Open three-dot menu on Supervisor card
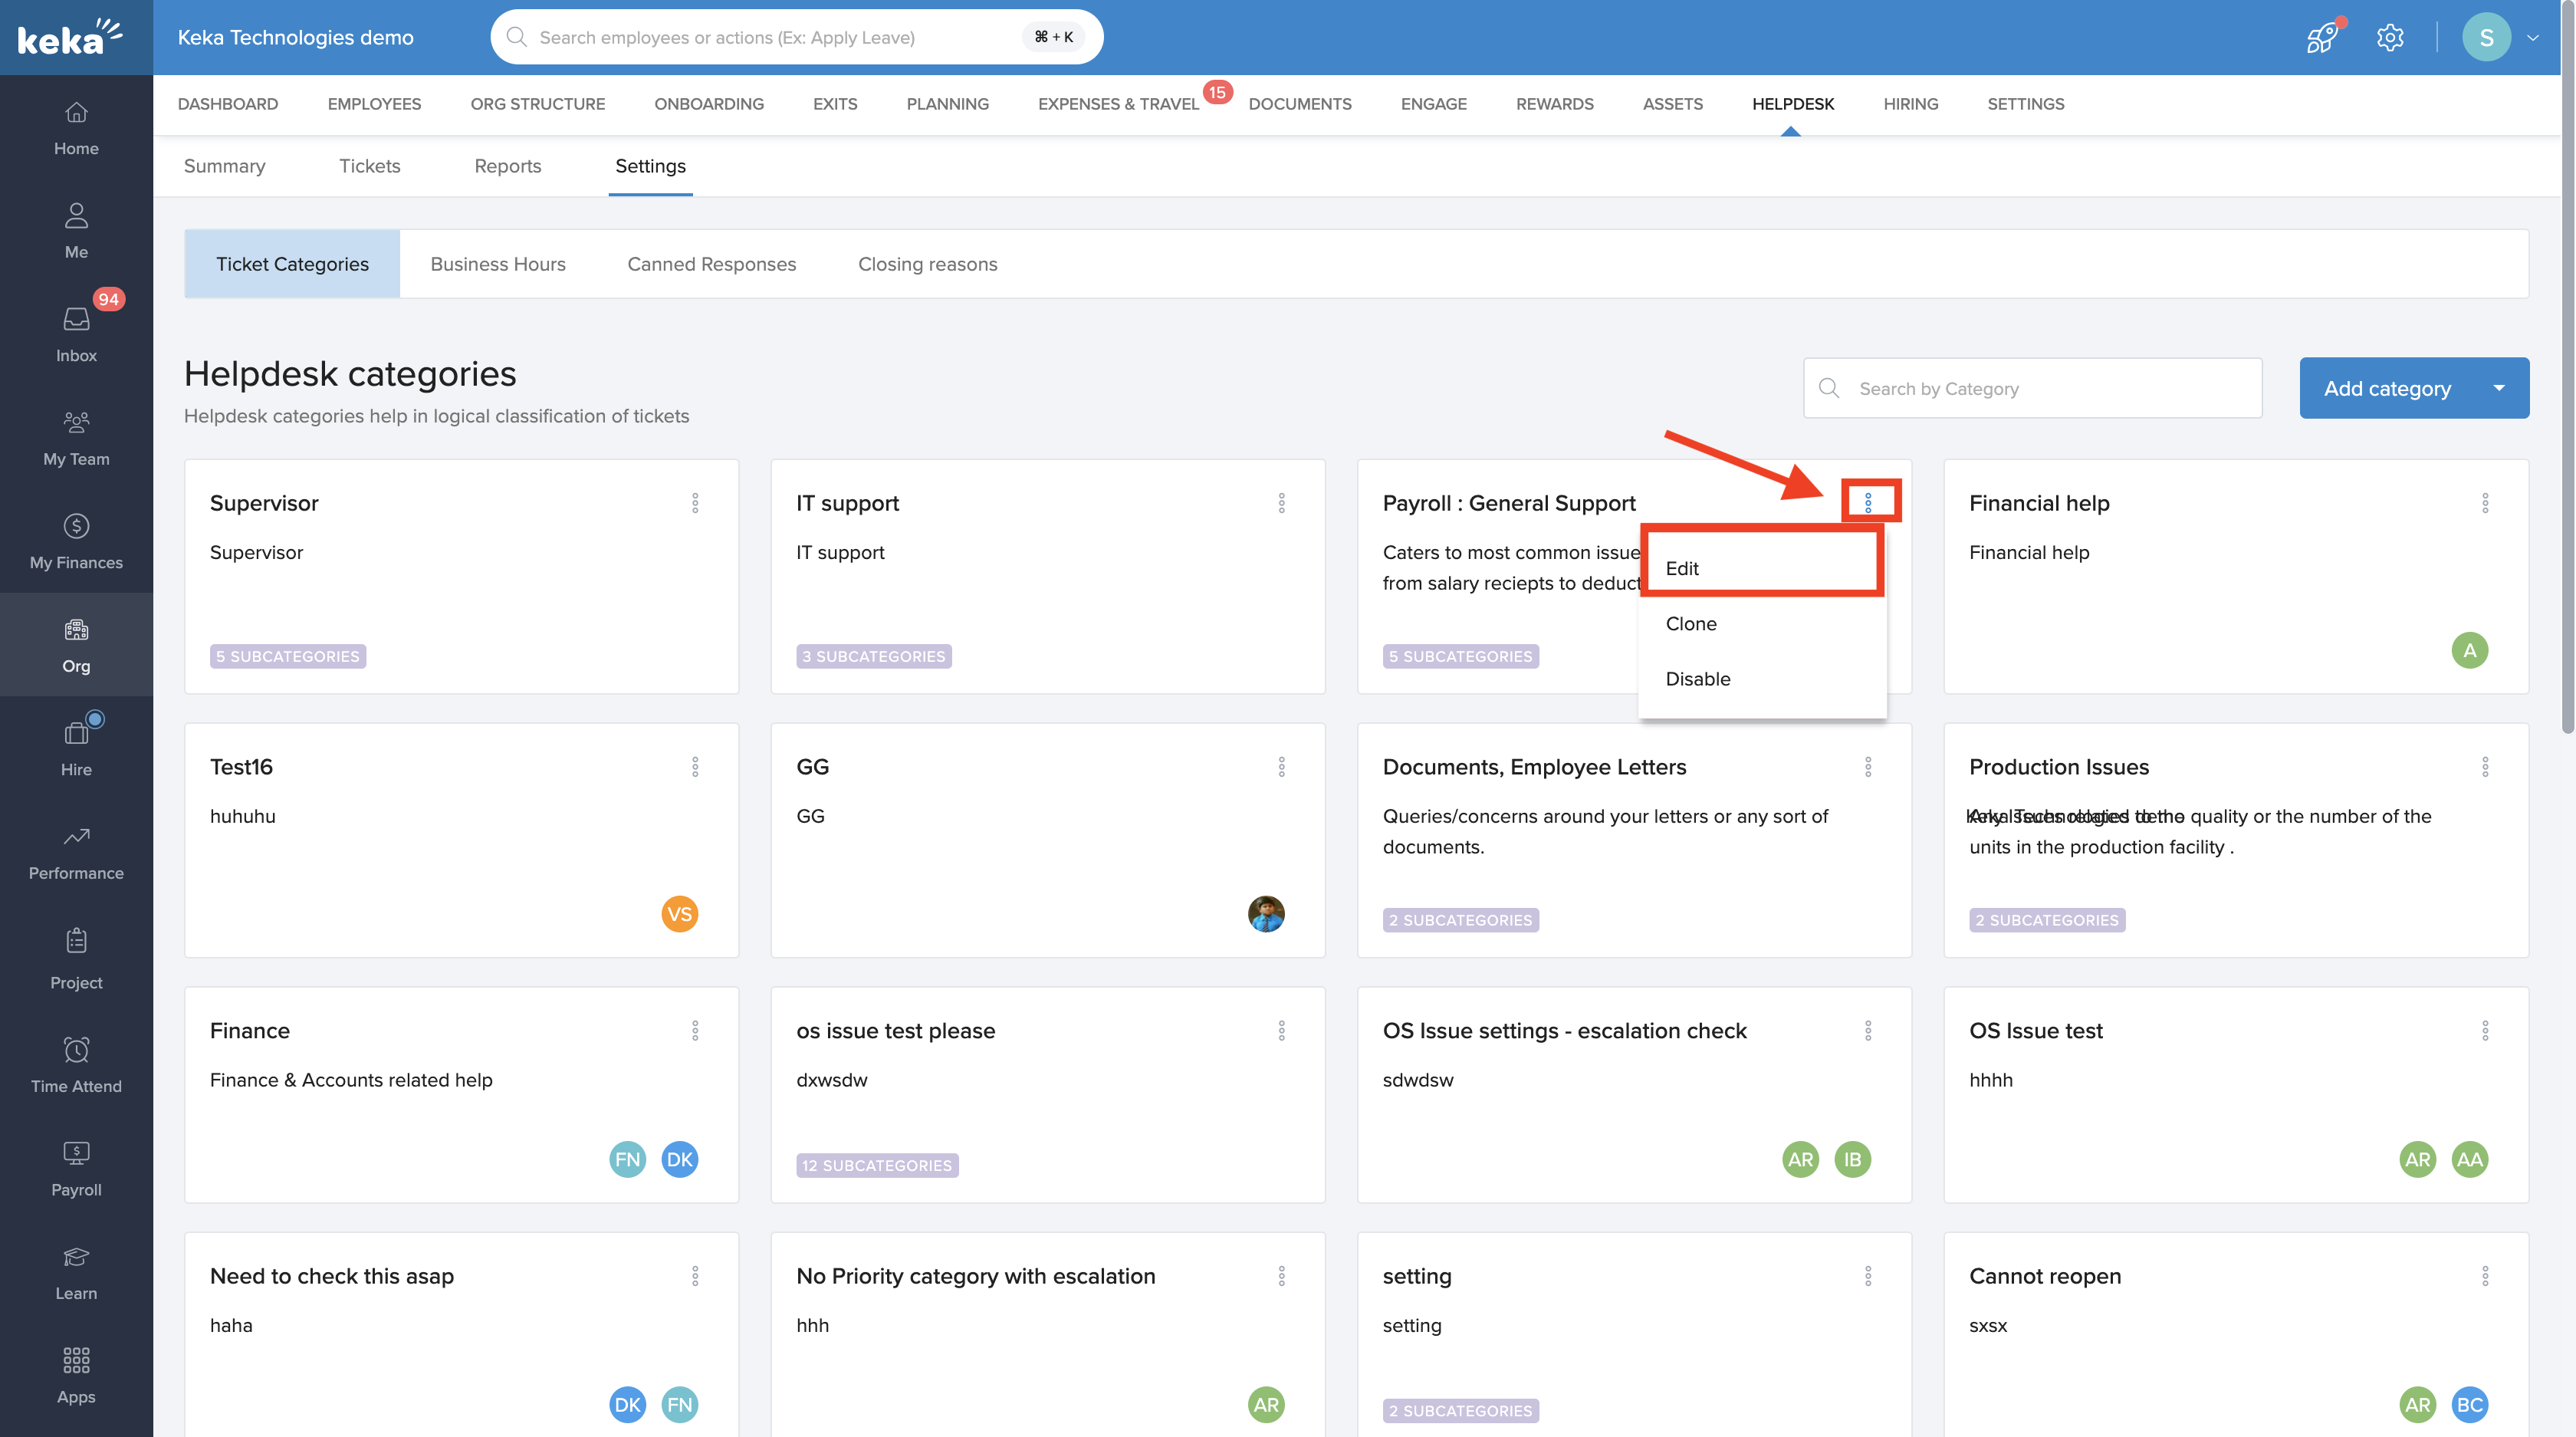 pos(695,503)
